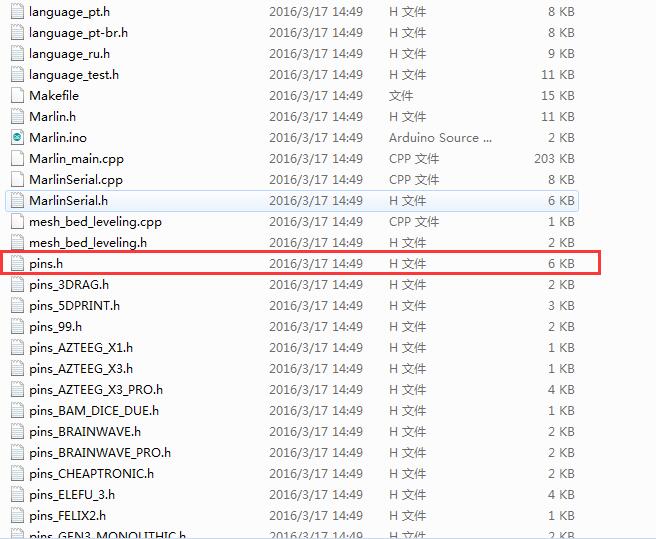
Task: Click the icon beside MarlinSerial.cpp
Action: pos(17,179)
